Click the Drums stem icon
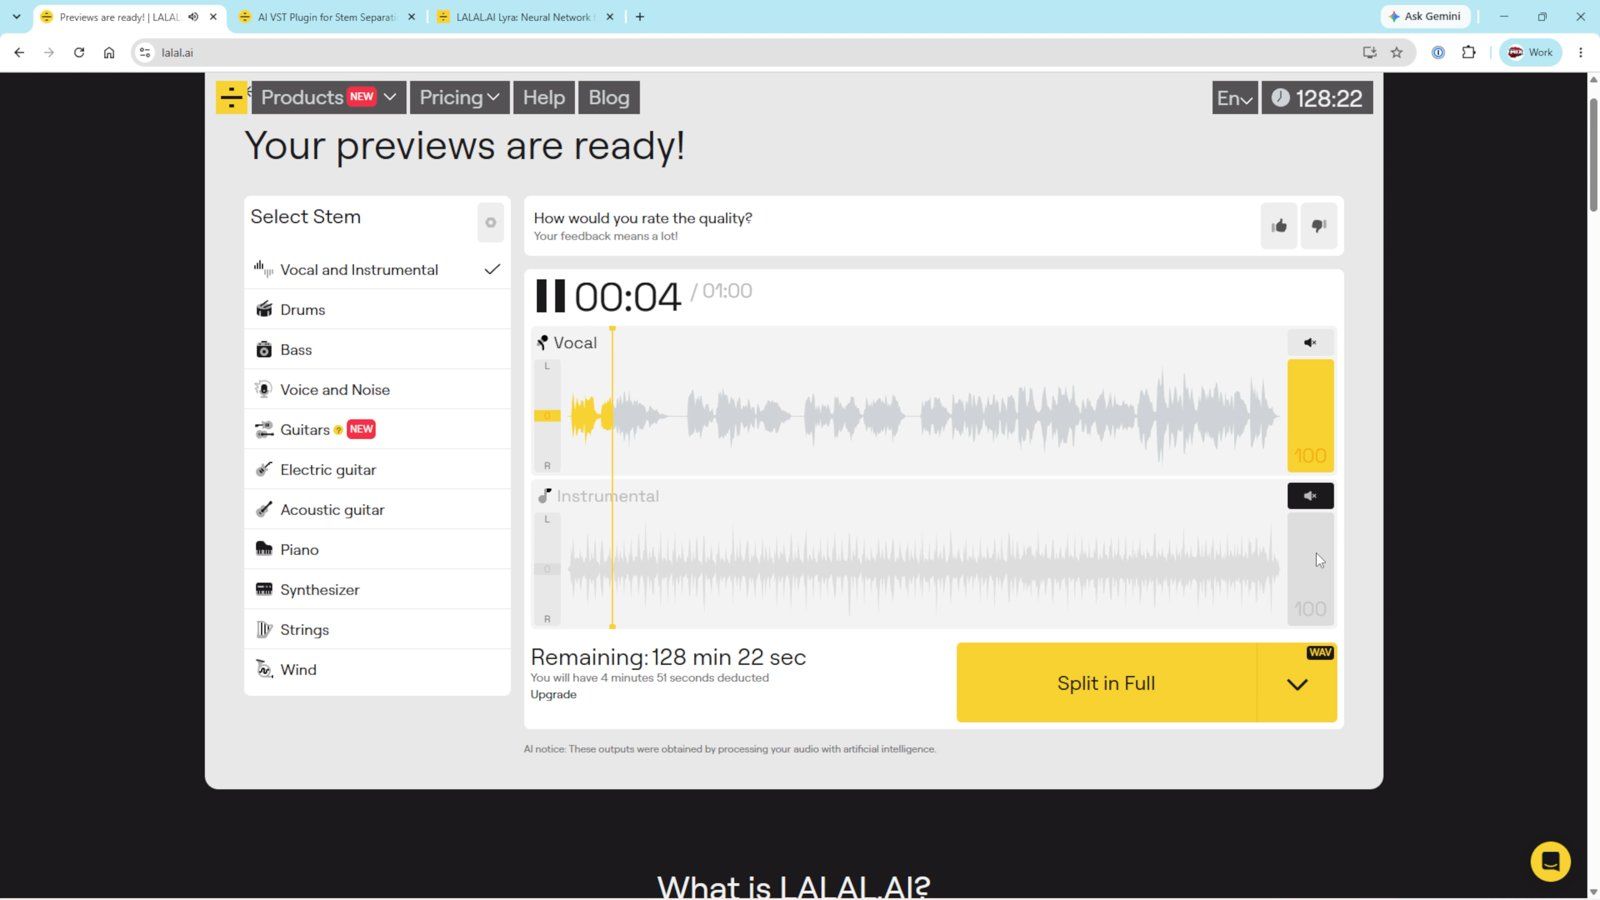The width and height of the screenshot is (1600, 900). point(264,309)
